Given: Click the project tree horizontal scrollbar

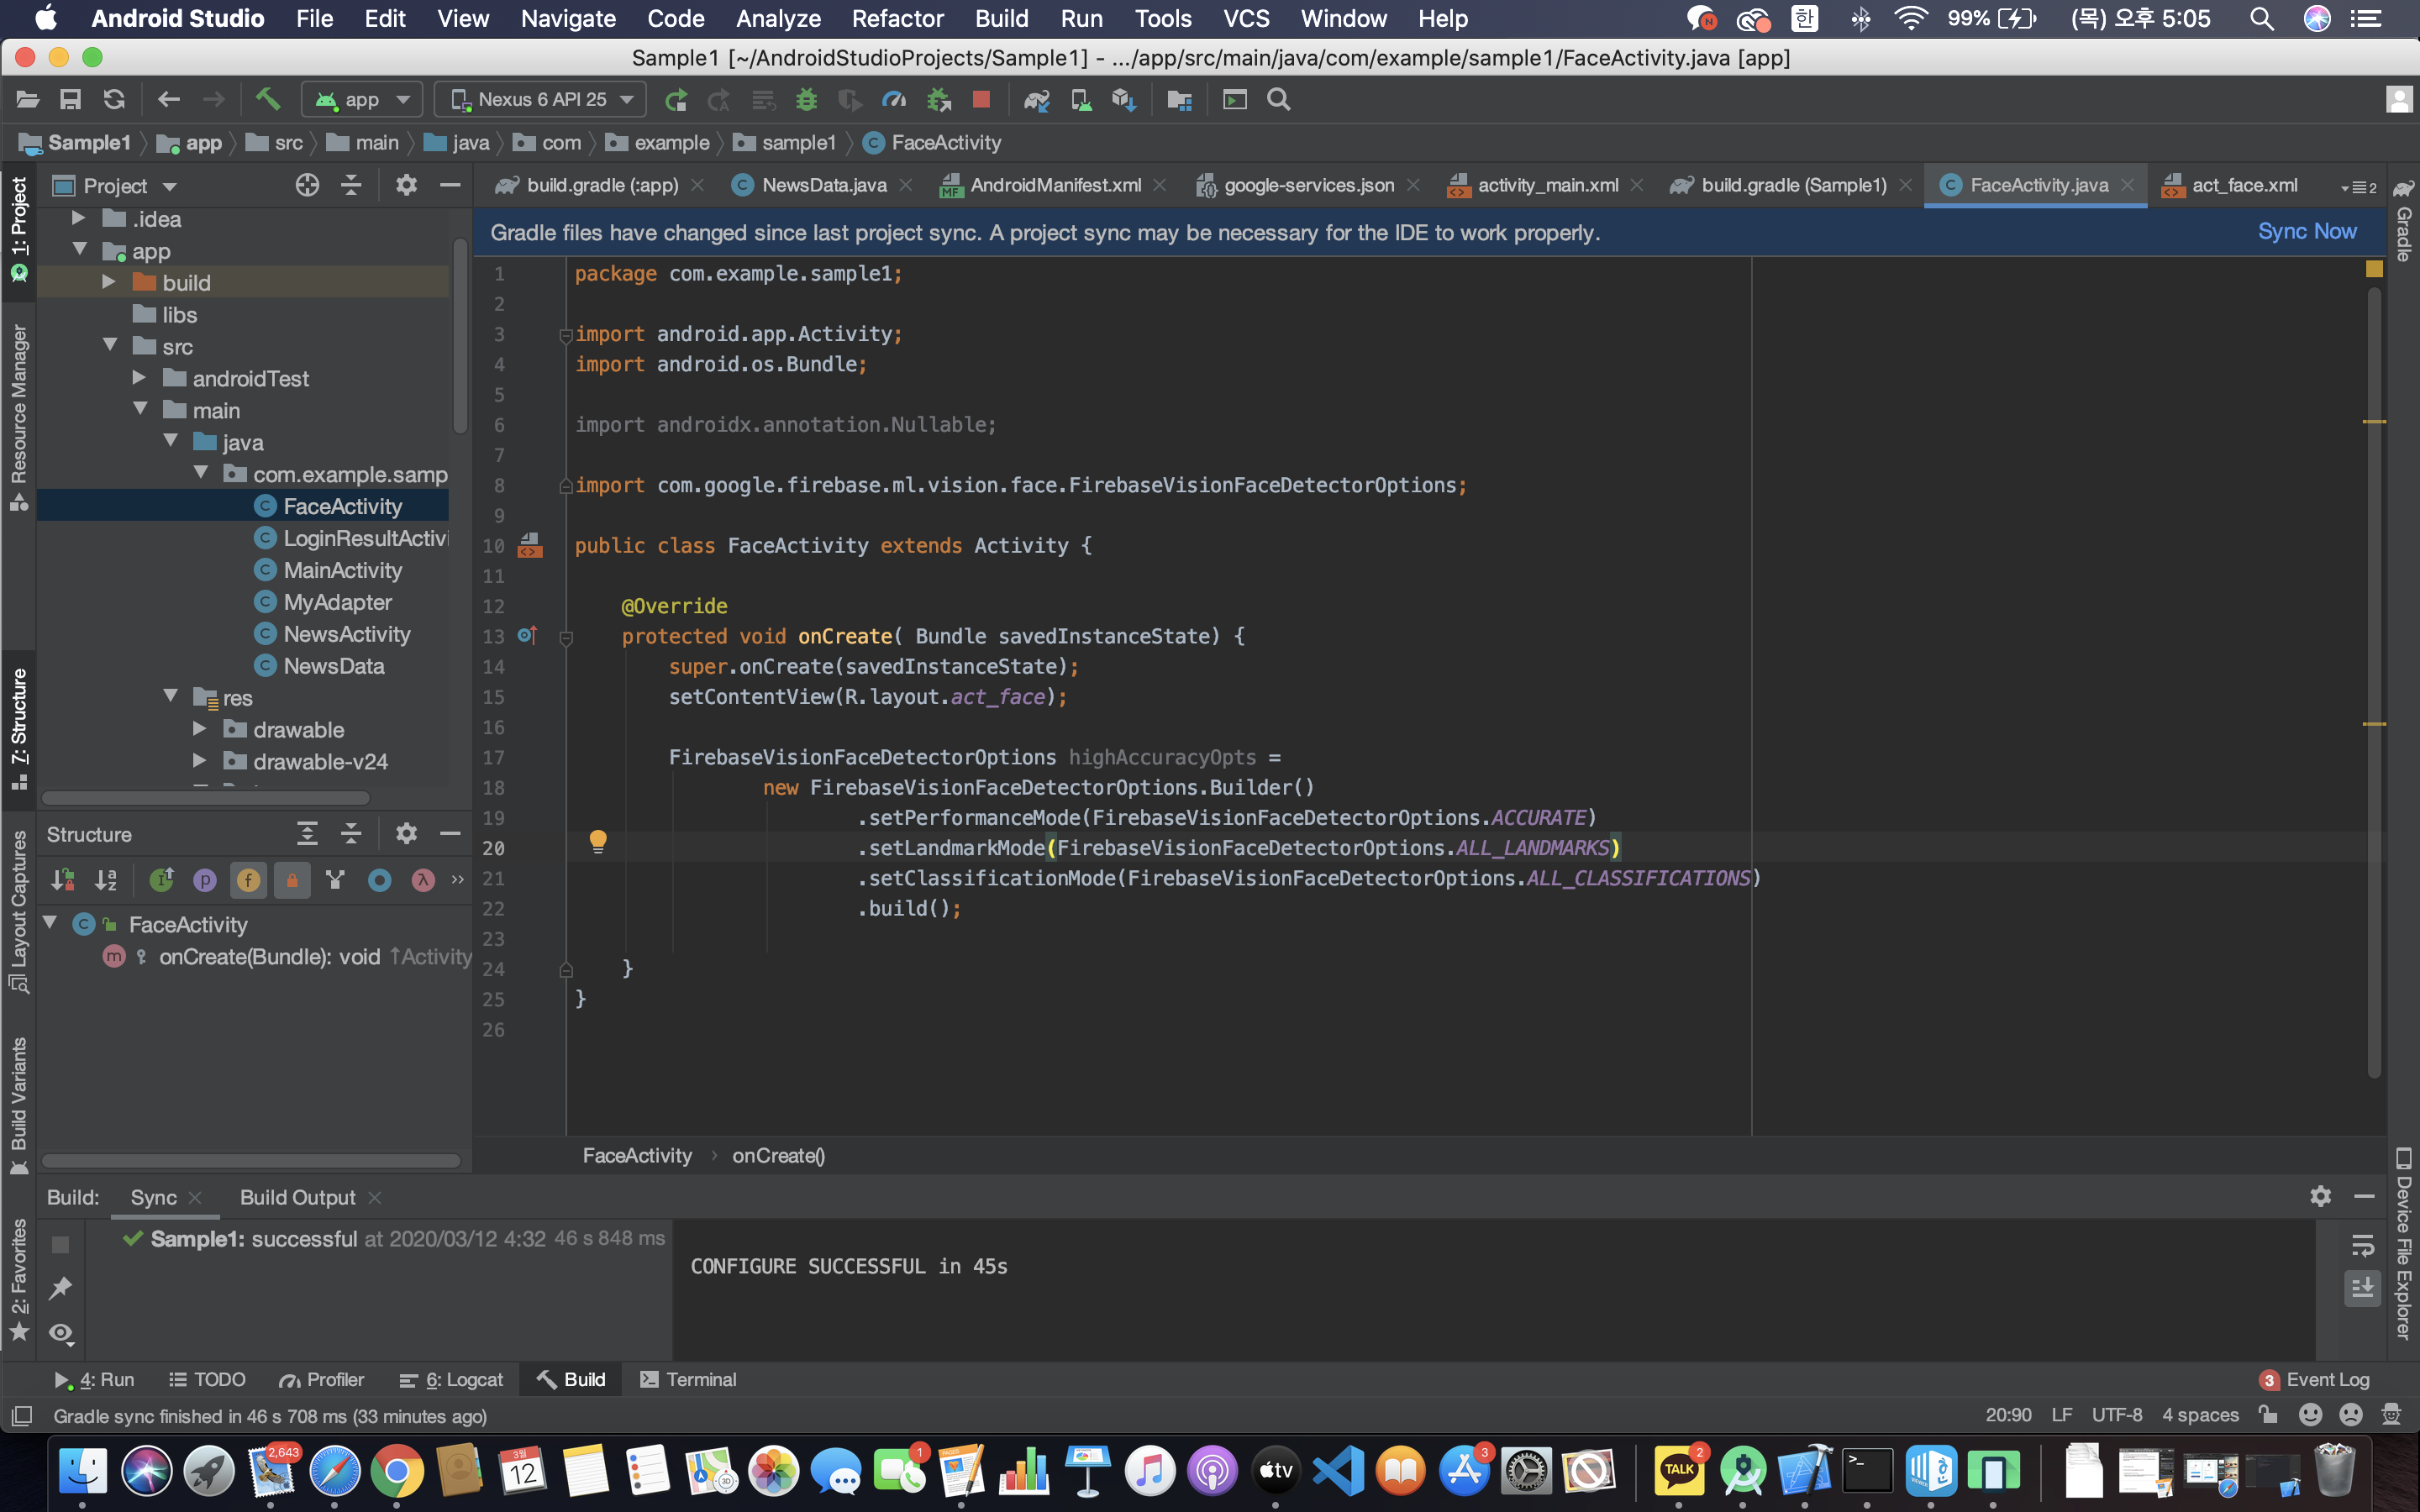Looking at the screenshot, I should point(205,798).
